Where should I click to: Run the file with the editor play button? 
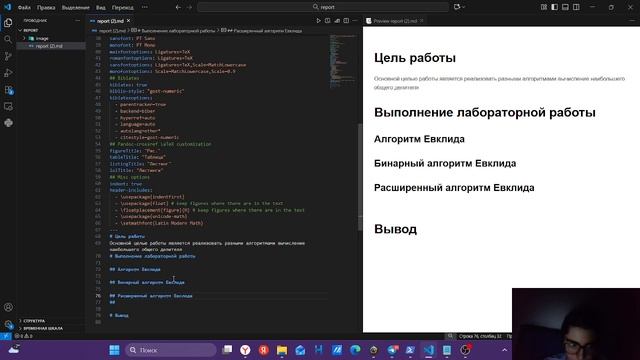click(x=318, y=20)
